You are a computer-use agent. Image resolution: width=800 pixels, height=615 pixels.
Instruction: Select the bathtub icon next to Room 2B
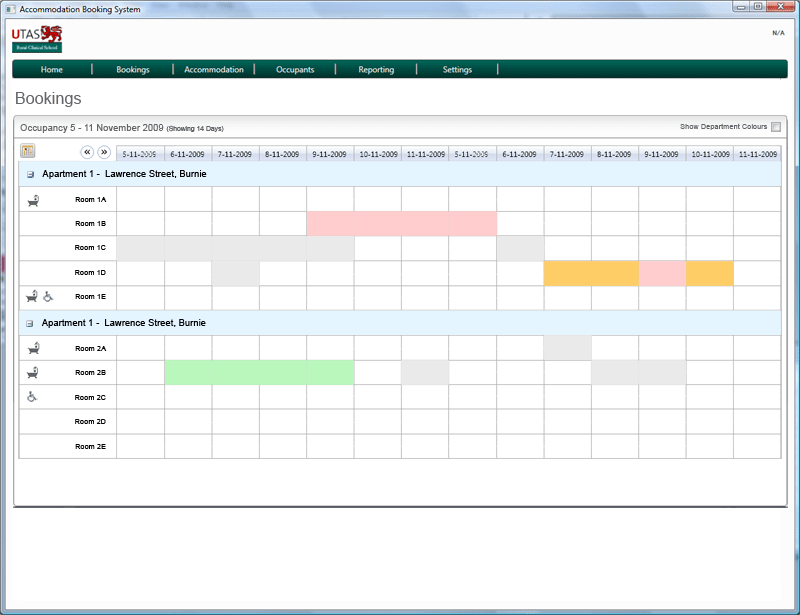tap(31, 372)
